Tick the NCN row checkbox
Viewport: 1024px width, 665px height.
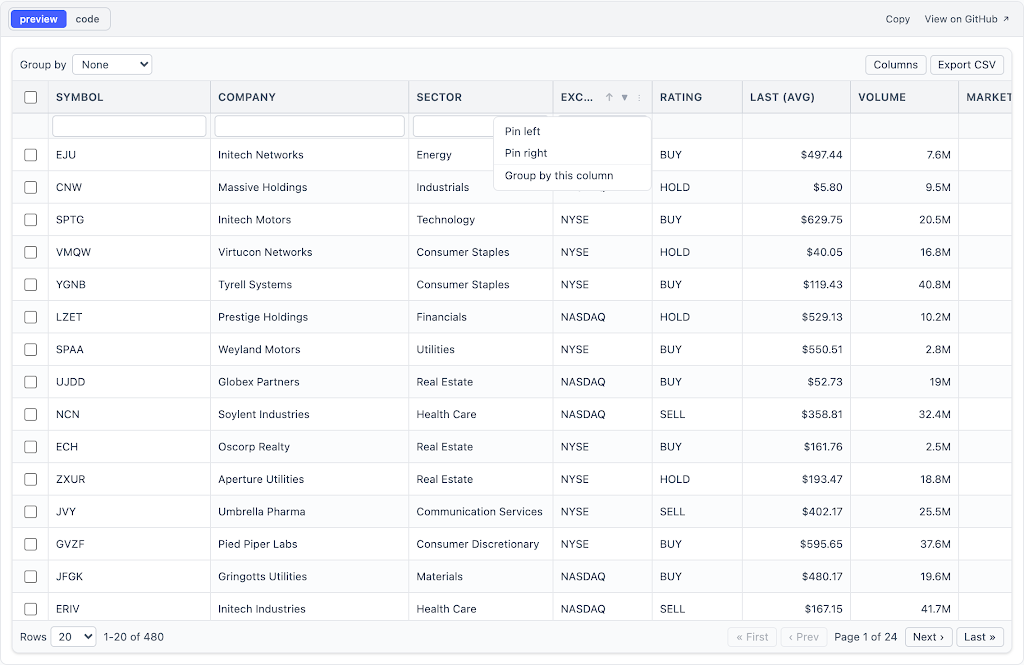pos(31,414)
